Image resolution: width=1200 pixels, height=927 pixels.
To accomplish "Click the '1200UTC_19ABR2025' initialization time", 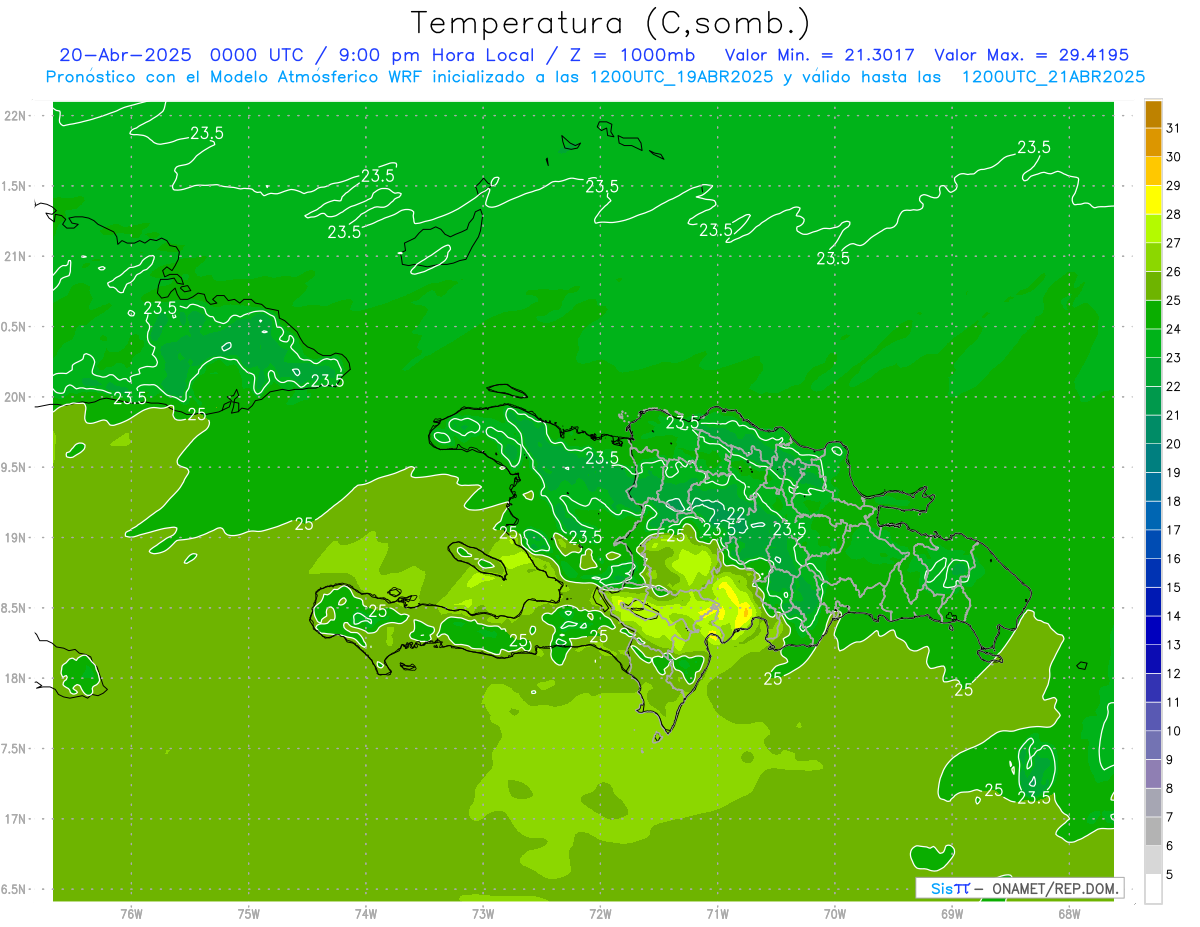I will [x=682, y=77].
